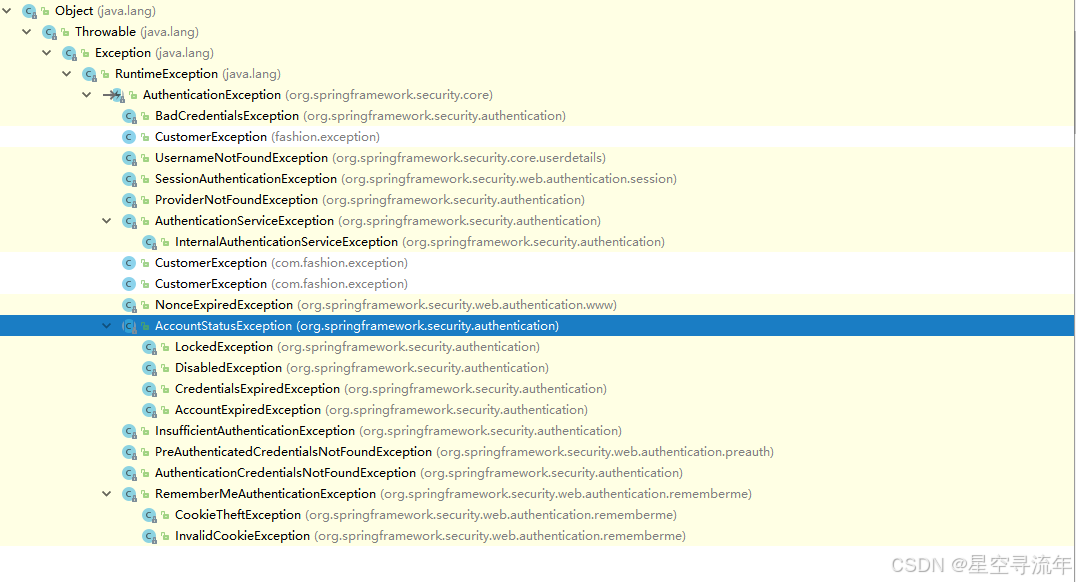Click the class icon beside Exception (java.lang)

point(69,53)
